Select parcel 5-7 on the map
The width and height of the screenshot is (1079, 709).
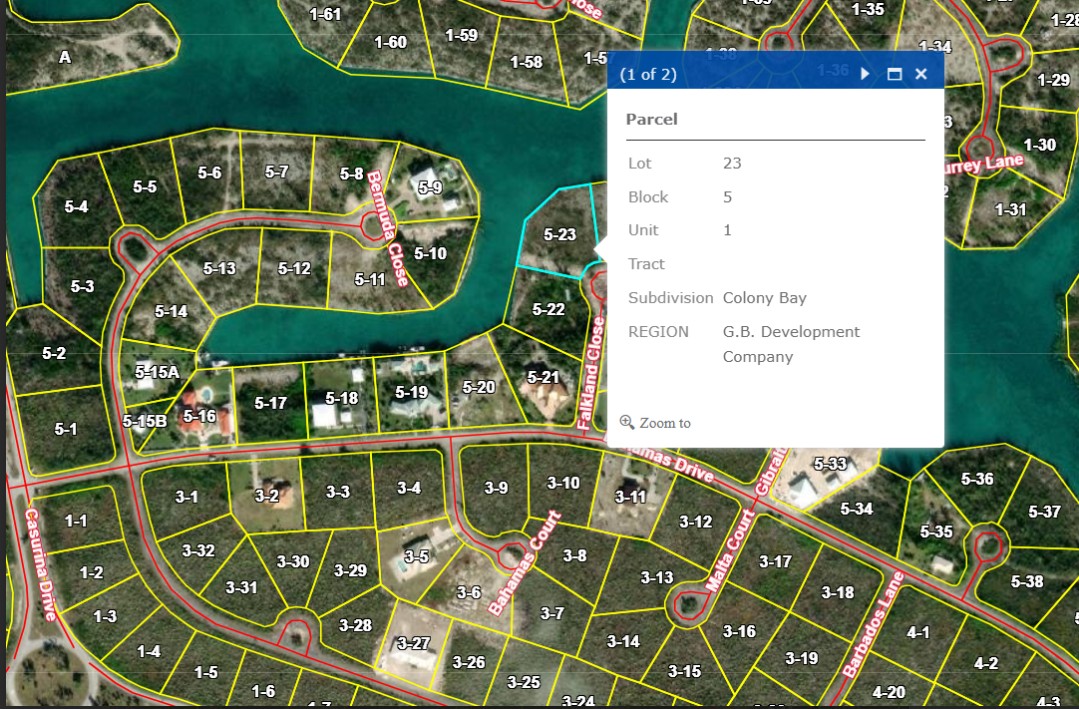pyautogui.click(x=277, y=171)
